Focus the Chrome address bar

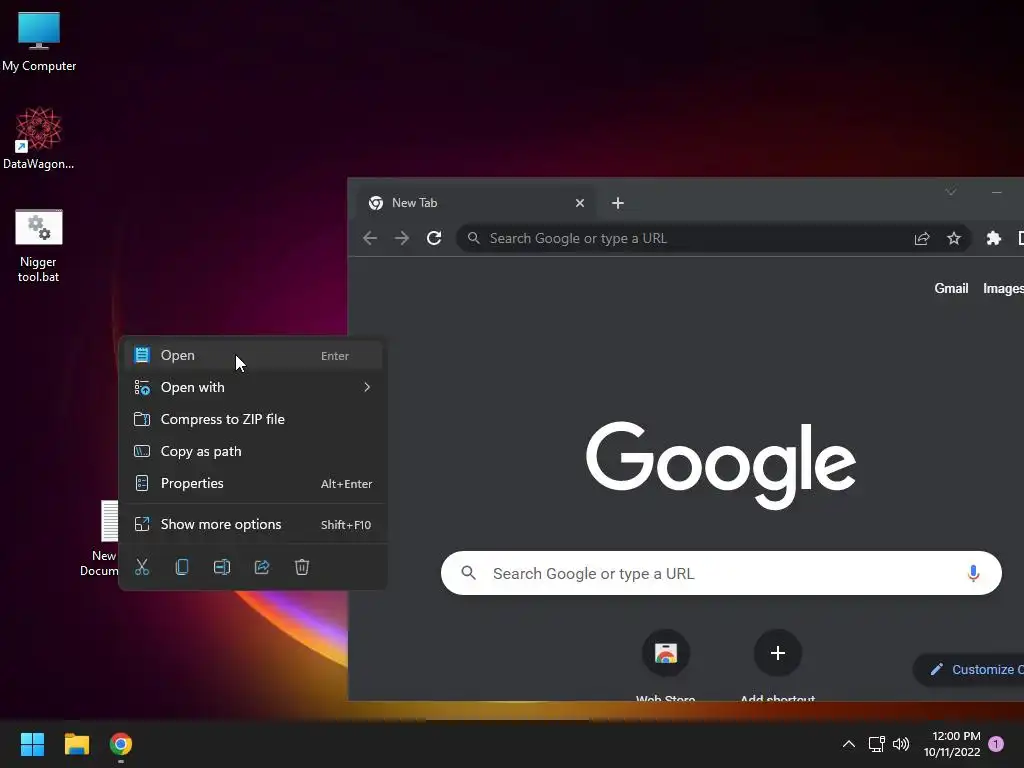point(686,238)
